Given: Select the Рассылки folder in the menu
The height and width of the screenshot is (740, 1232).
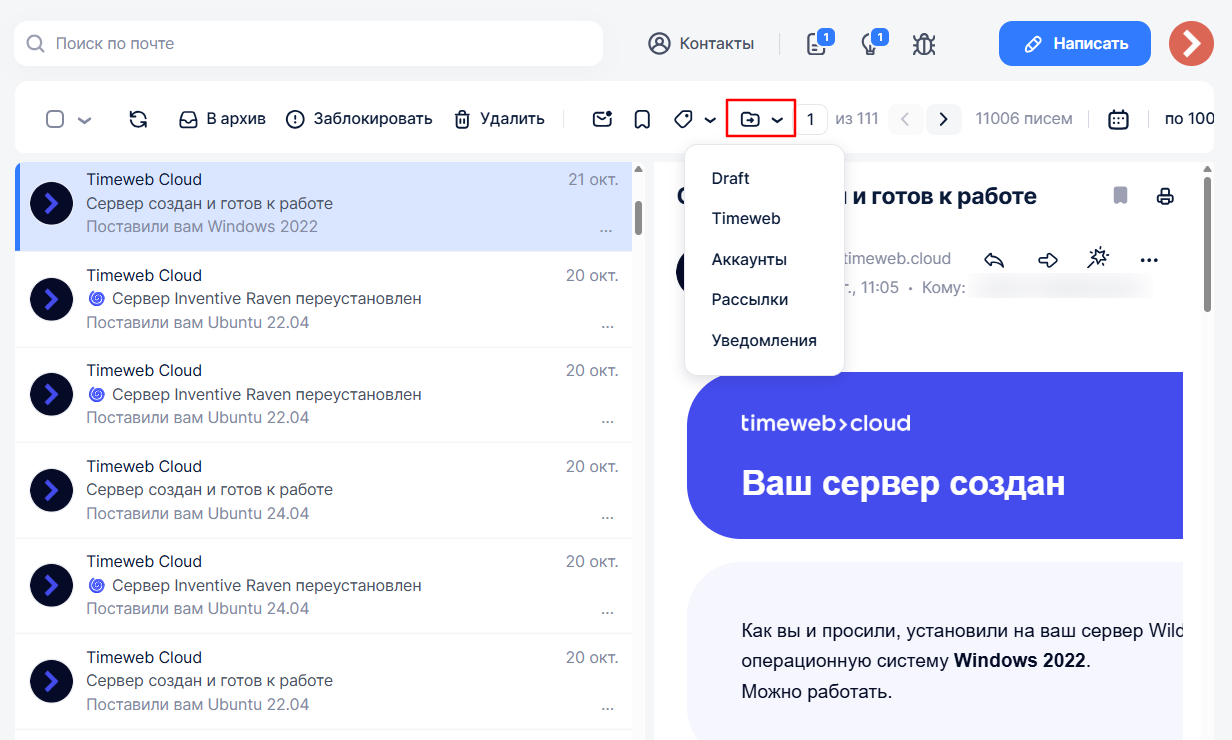Looking at the screenshot, I should [x=749, y=300].
